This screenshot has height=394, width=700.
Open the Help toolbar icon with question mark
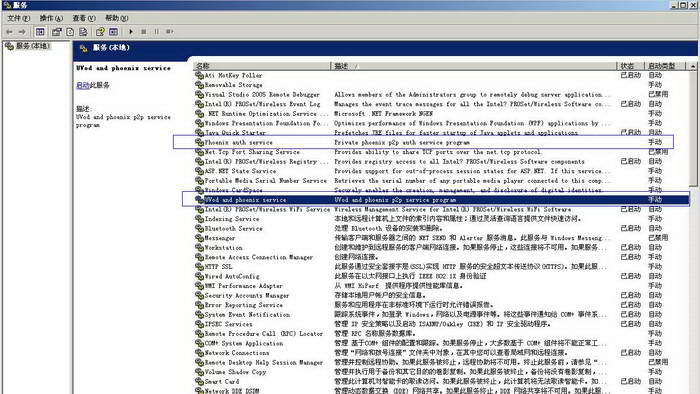(100, 32)
